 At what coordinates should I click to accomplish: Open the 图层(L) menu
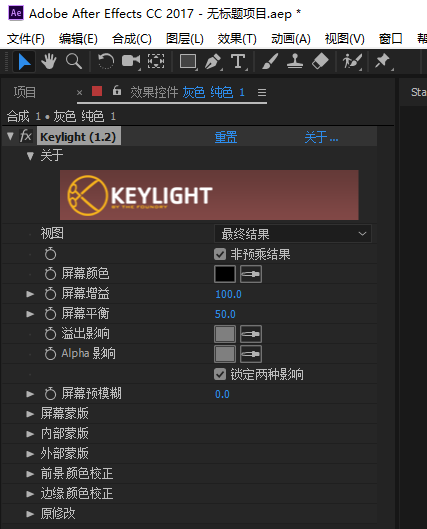click(x=184, y=39)
